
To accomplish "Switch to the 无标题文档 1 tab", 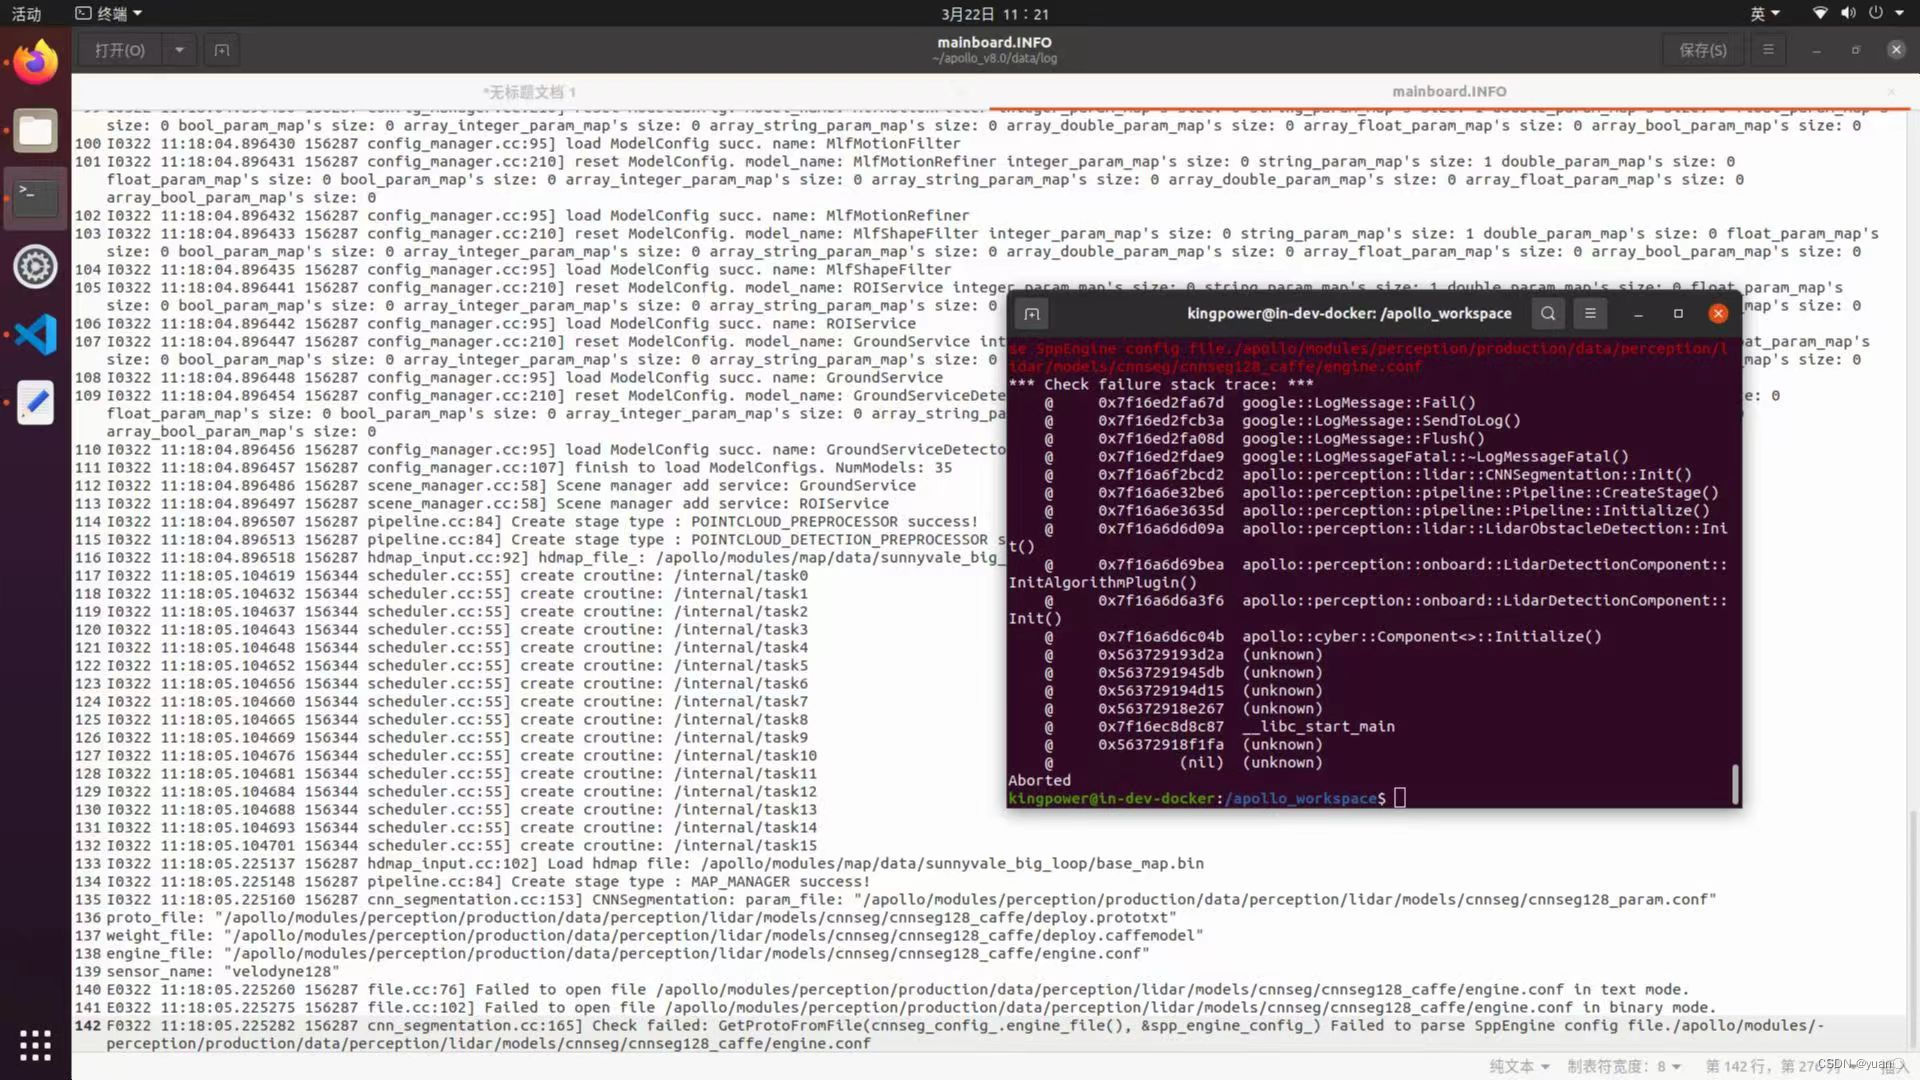I will point(529,92).
